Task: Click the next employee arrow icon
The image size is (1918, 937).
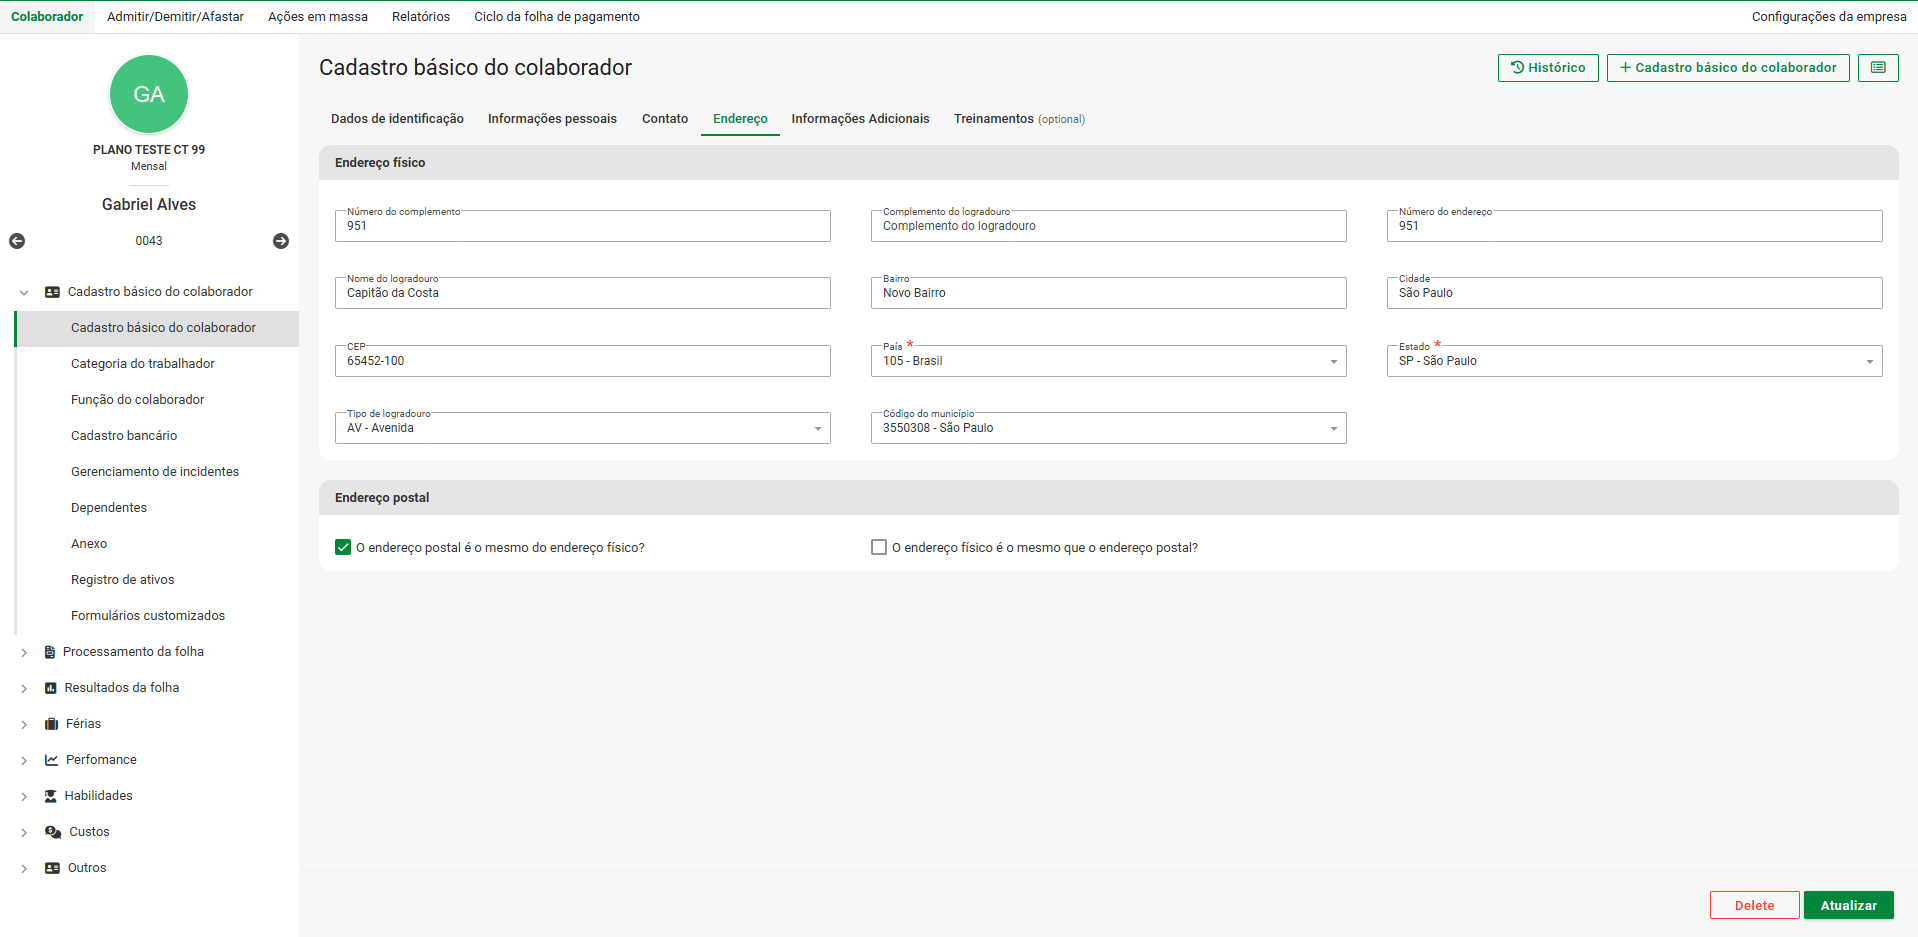Action: click(x=281, y=241)
